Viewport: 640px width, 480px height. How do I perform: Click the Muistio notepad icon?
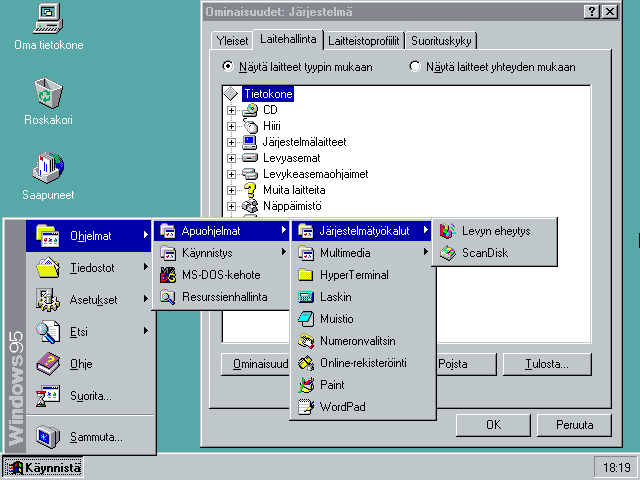pyautogui.click(x=306, y=319)
